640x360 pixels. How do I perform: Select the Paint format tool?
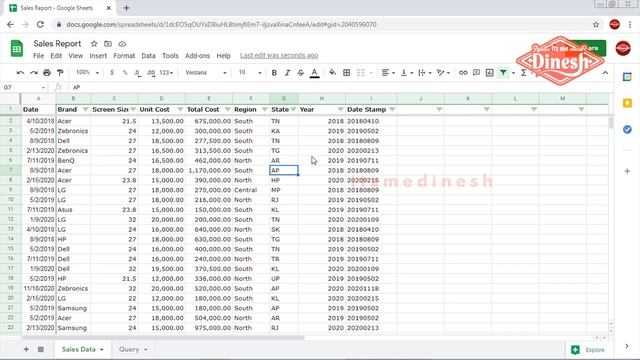click(60, 73)
